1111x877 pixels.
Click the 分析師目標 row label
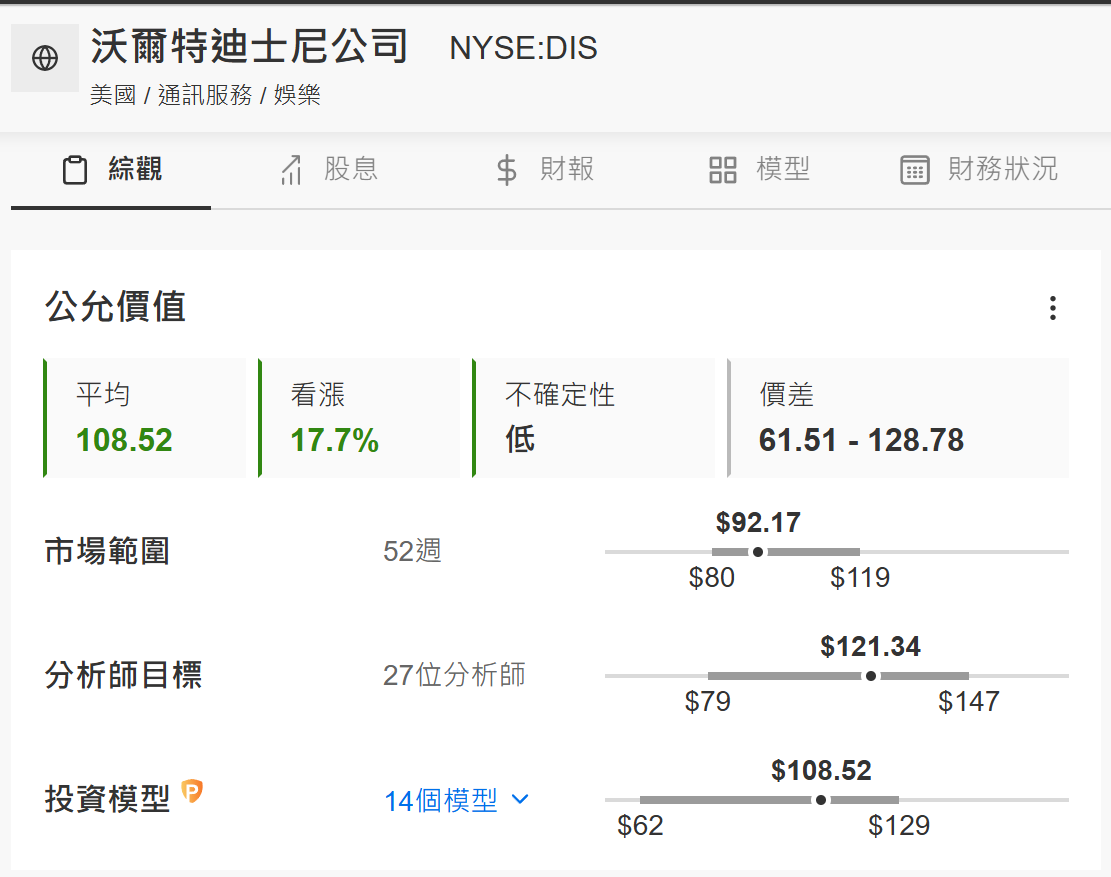[x=123, y=675]
